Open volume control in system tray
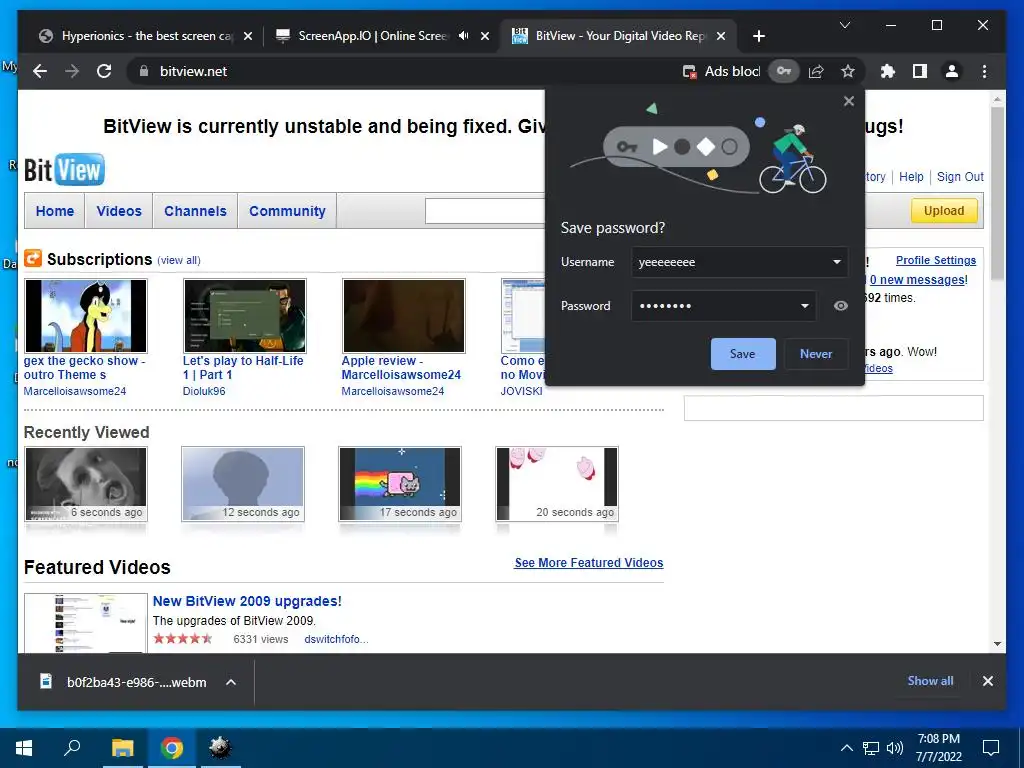This screenshot has width=1024, height=768. coord(895,748)
